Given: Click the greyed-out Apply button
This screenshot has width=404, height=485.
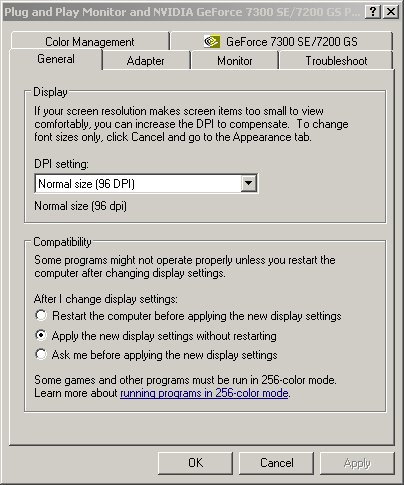Looking at the screenshot, I should (x=357, y=463).
